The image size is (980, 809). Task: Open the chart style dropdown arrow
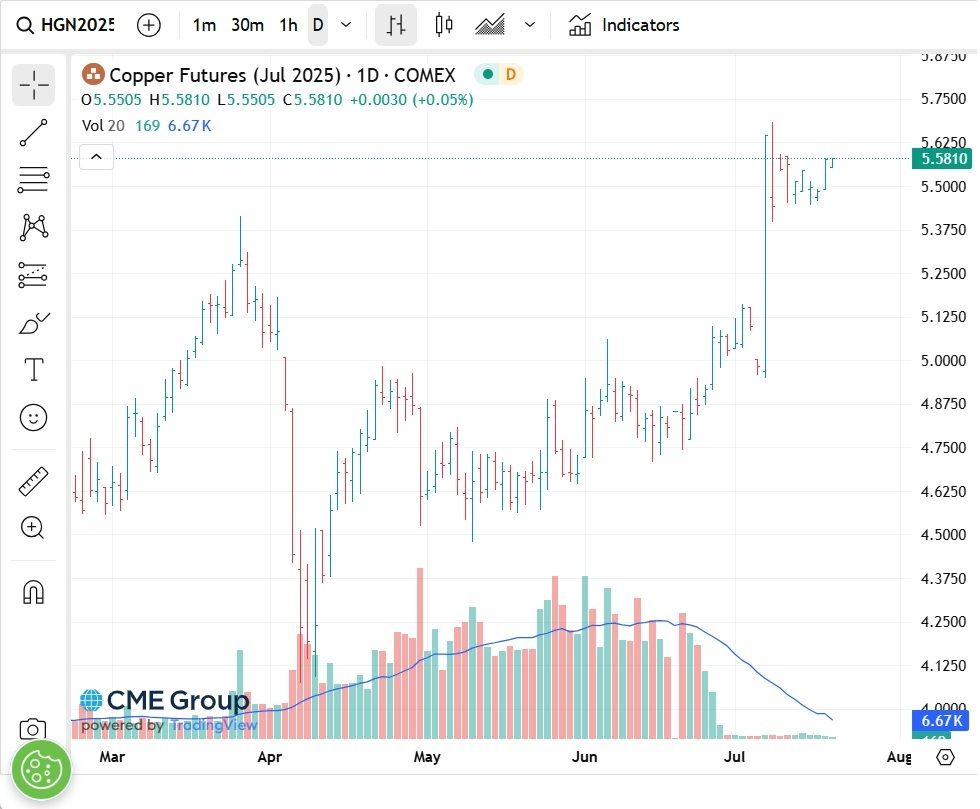point(530,25)
